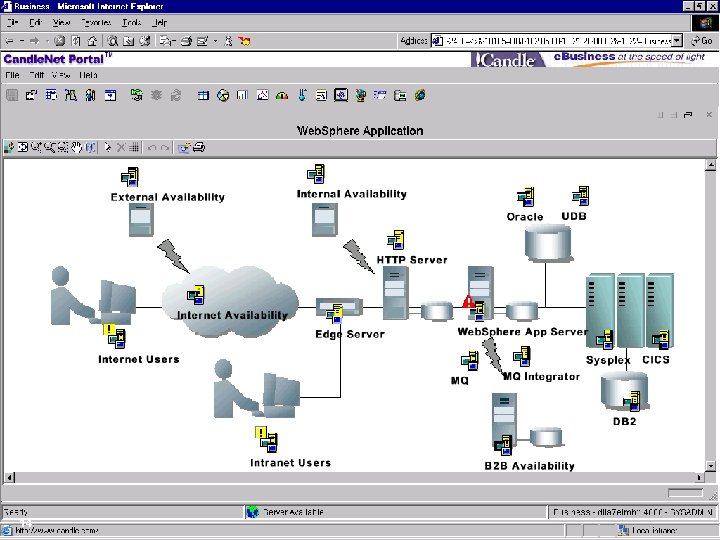Open the browser File menu
The height and width of the screenshot is (540, 720).
[12, 22]
